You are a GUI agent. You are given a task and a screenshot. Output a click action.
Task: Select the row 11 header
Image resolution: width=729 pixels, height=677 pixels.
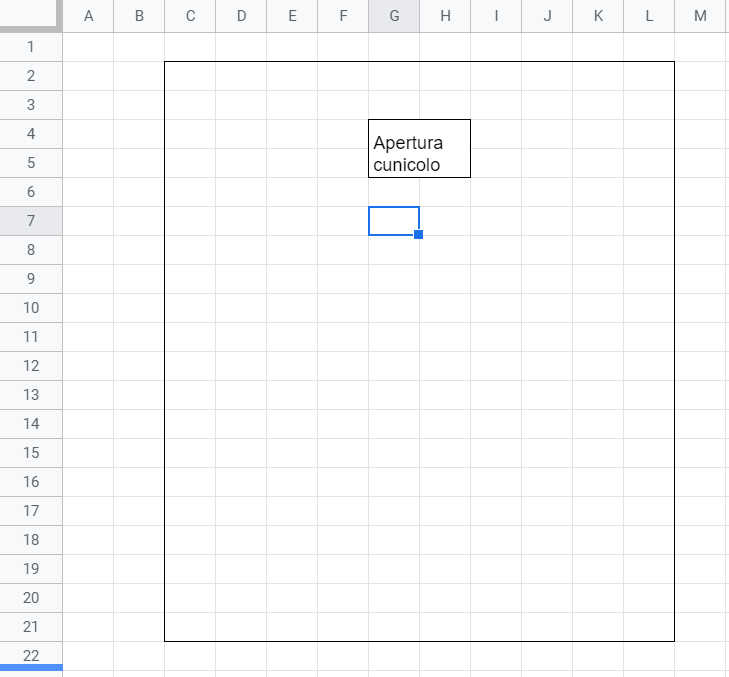pos(30,337)
